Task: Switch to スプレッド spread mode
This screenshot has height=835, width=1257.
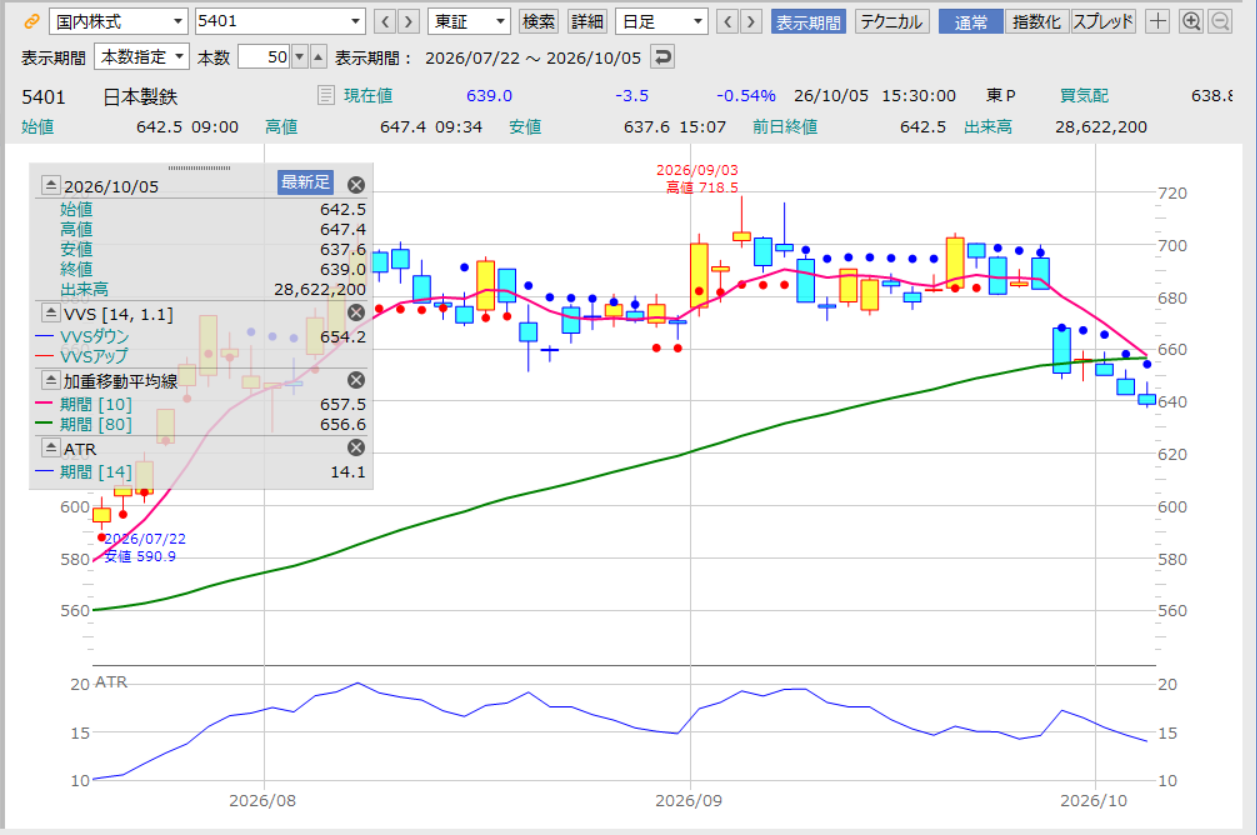Action: coord(1104,21)
